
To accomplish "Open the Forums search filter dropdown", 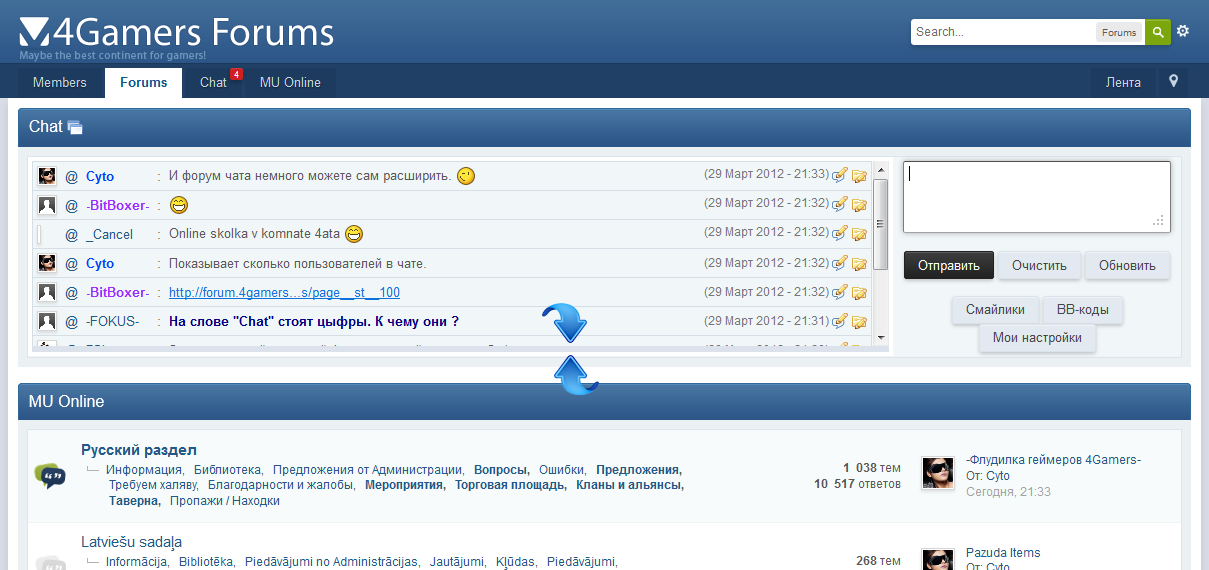I will click(x=1119, y=32).
